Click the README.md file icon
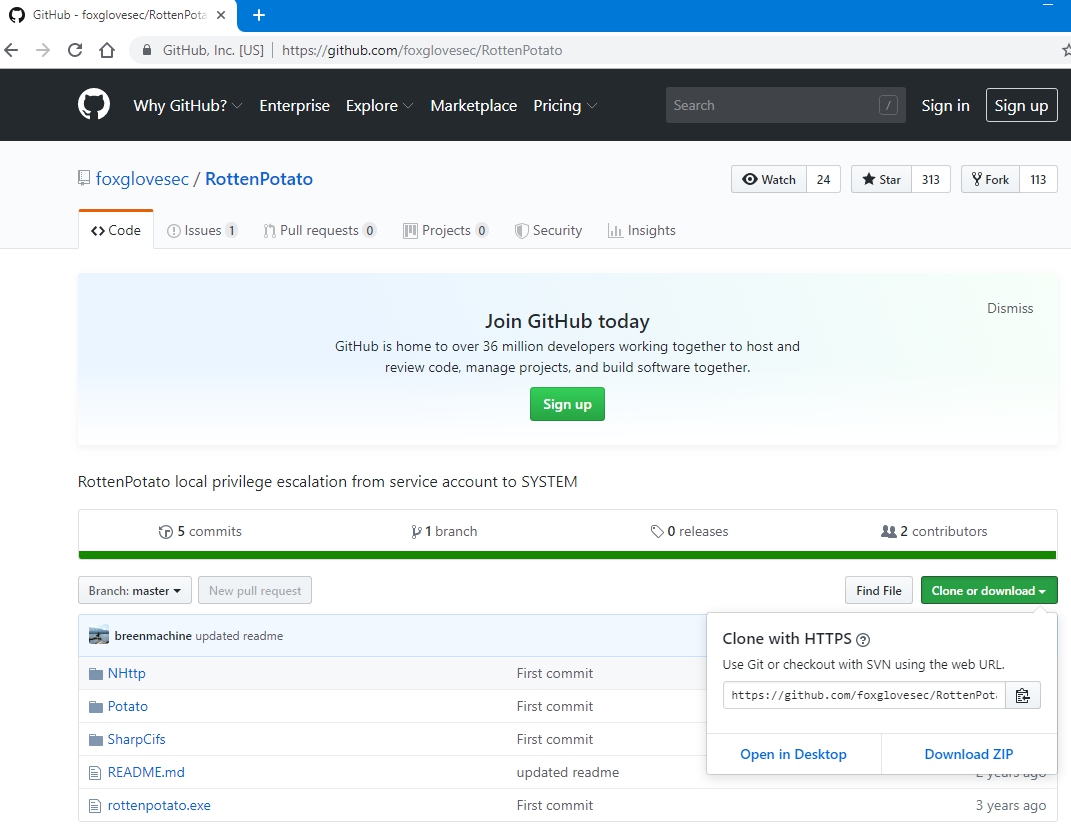This screenshot has height=825, width=1071. pos(95,773)
